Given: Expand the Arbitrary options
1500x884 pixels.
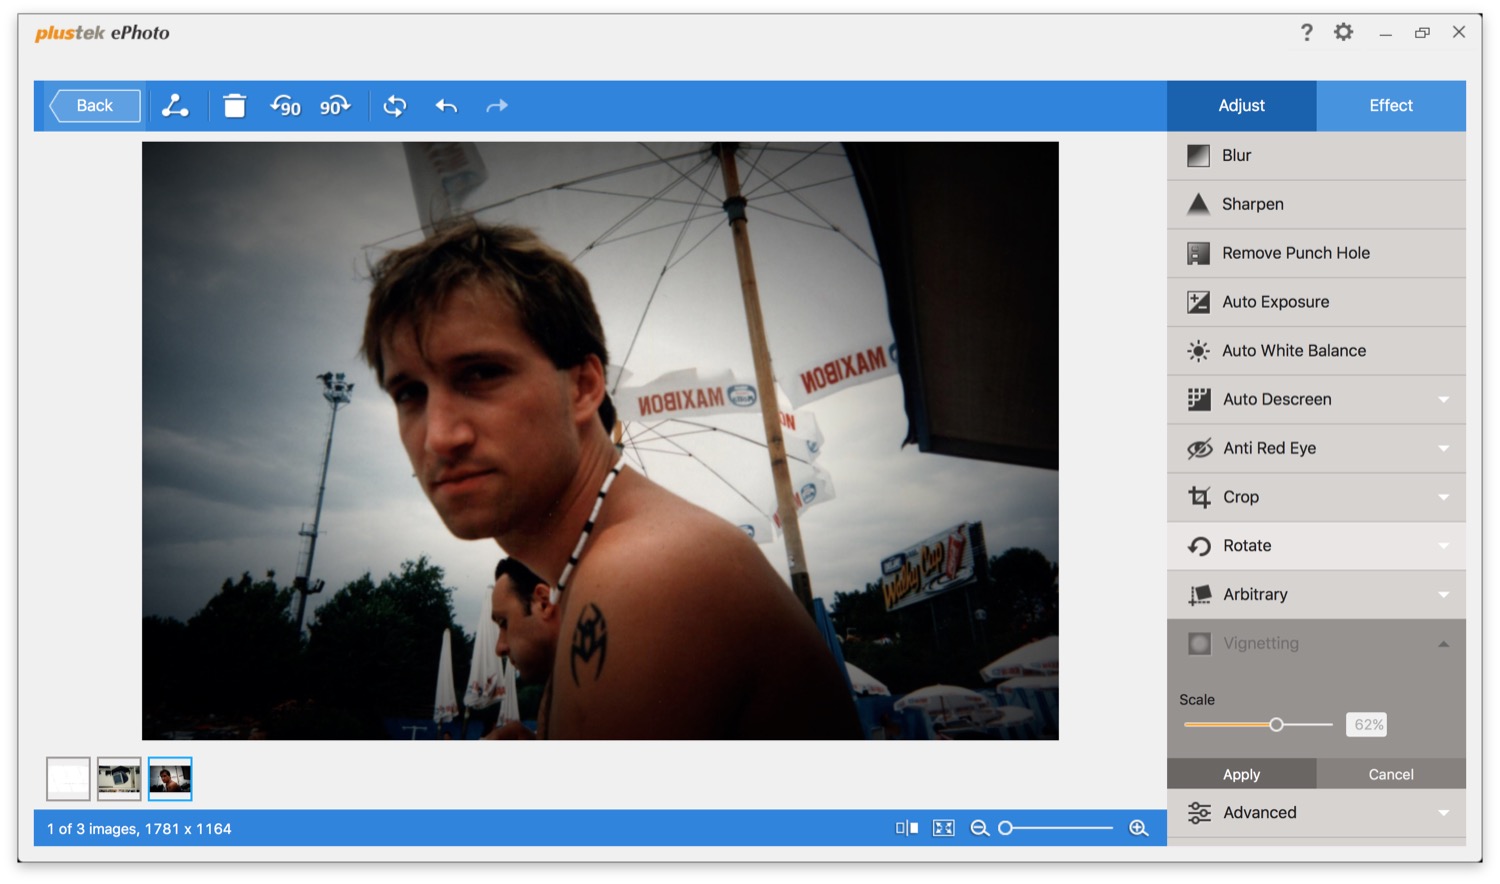Looking at the screenshot, I should (x=1443, y=595).
